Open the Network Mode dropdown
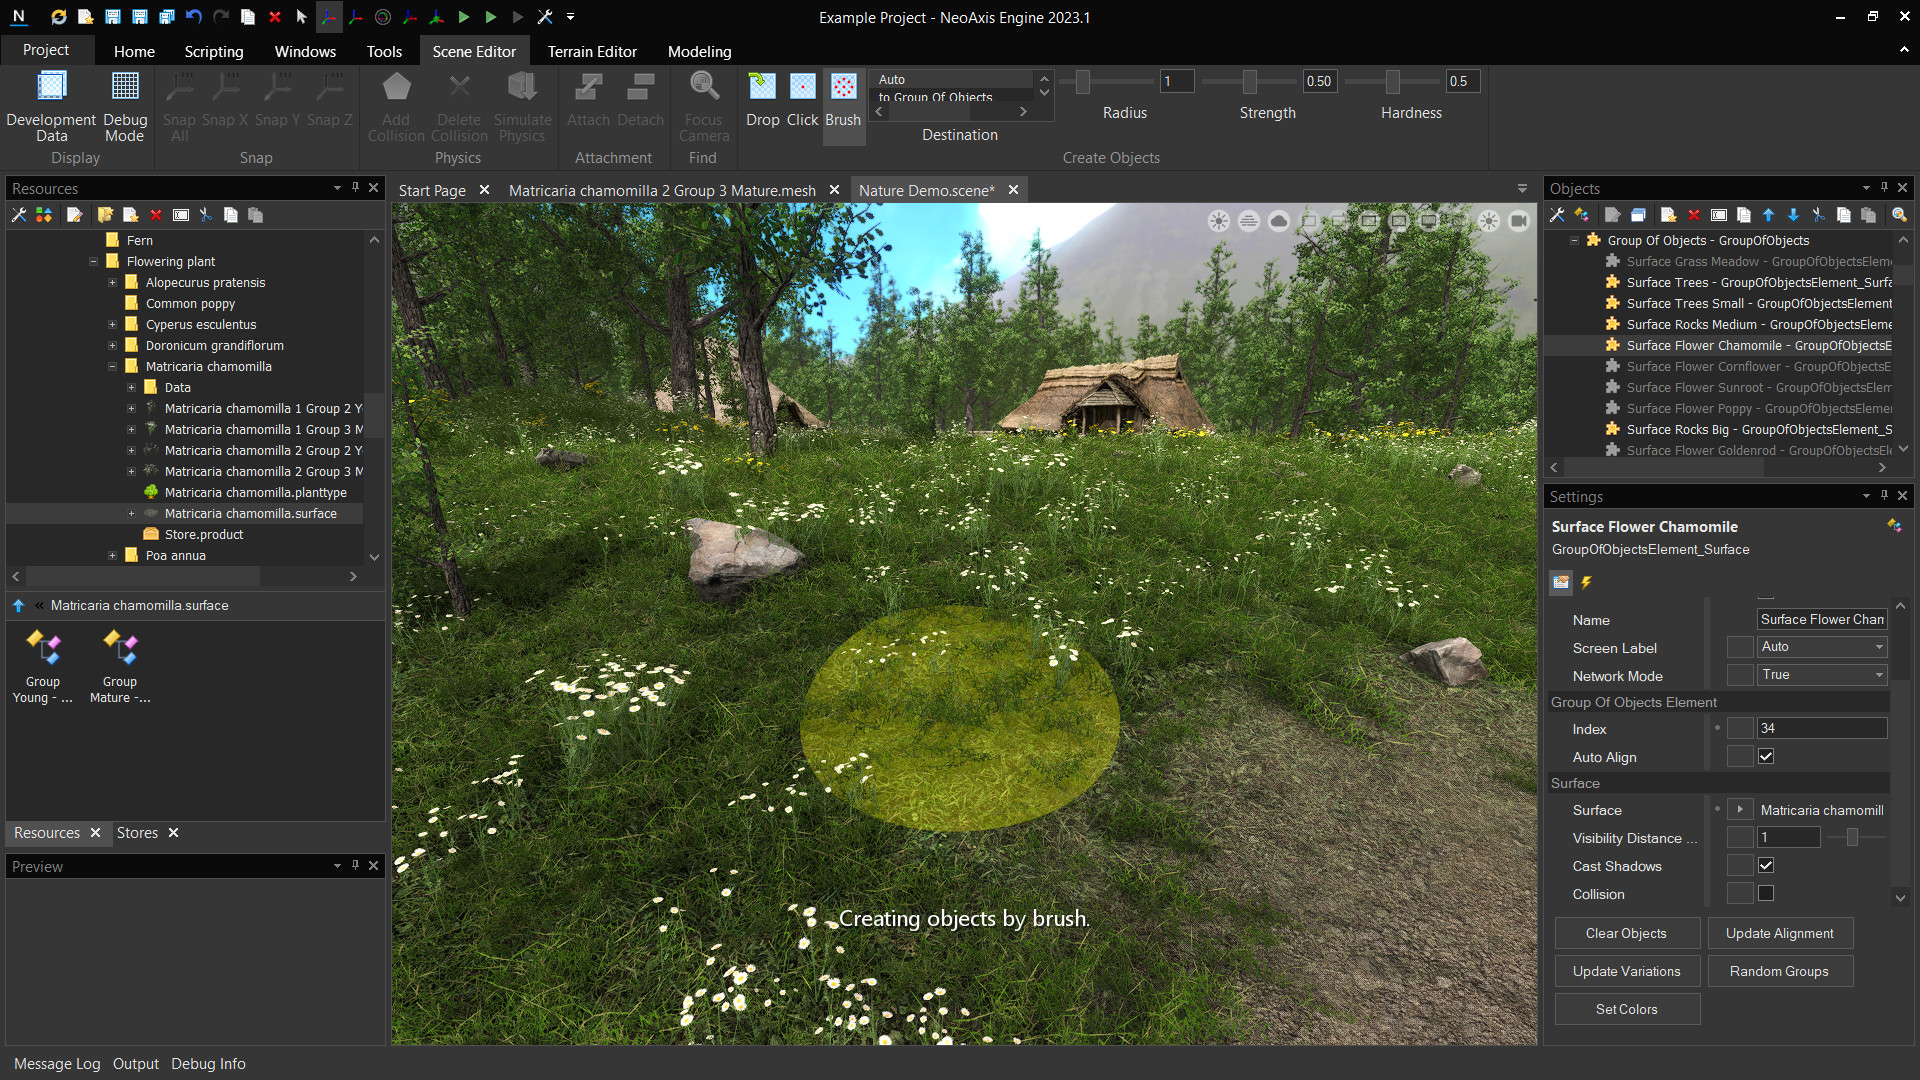 coord(1878,675)
